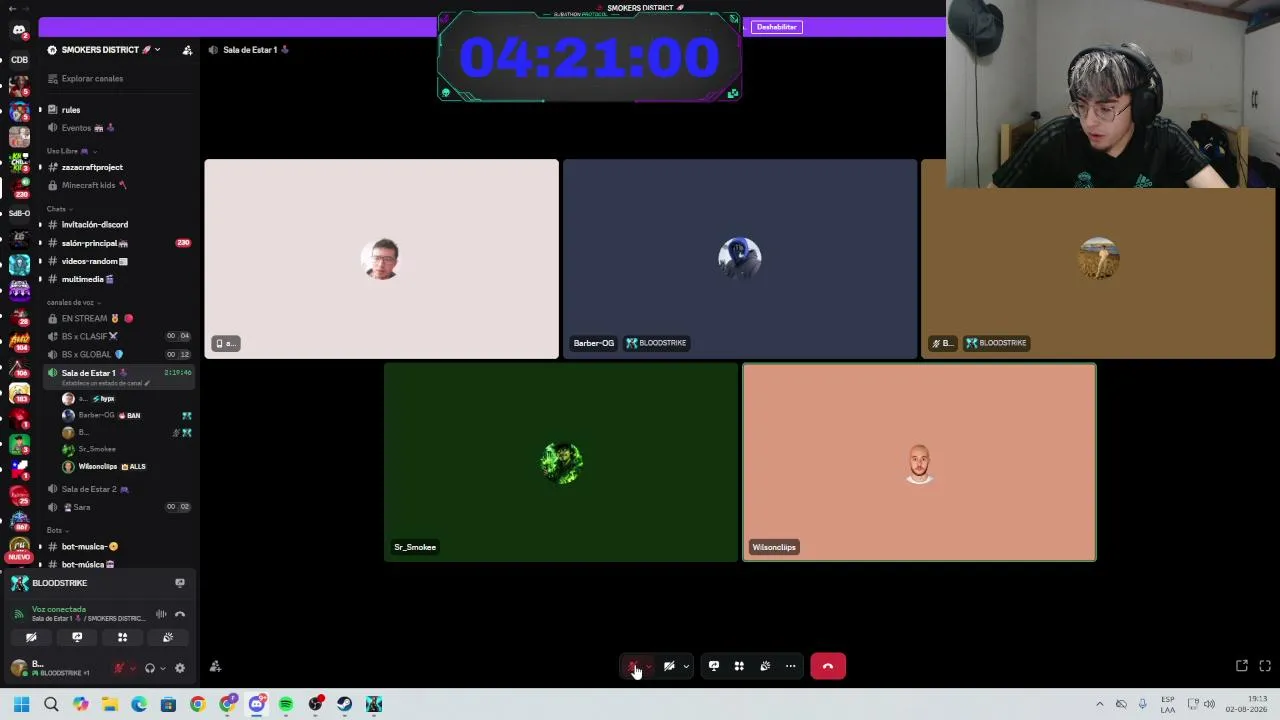Image resolution: width=1280 pixels, height=720 pixels.
Task: Click the BLOODSTRIKE activity panel title
Action: pyautogui.click(x=59, y=583)
